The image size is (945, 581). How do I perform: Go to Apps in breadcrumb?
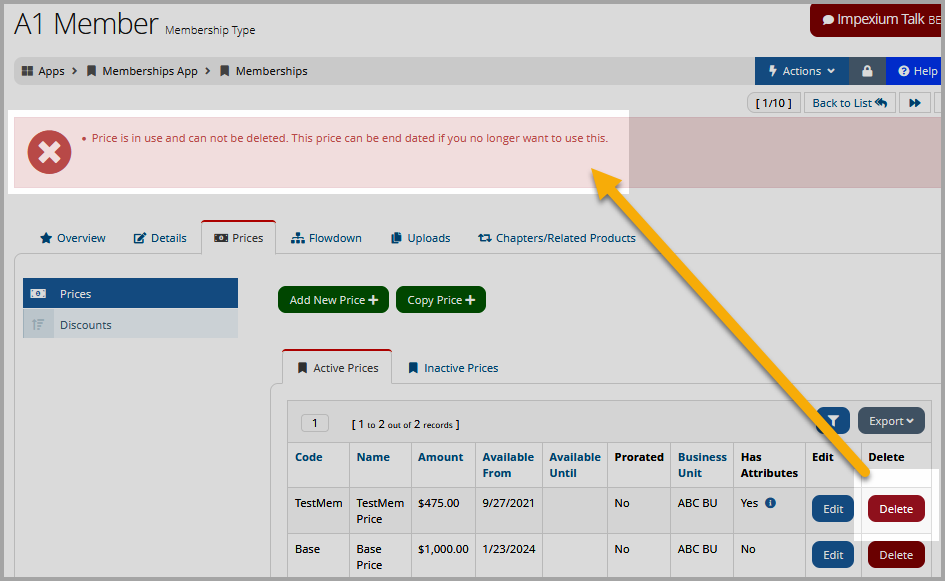[43, 71]
